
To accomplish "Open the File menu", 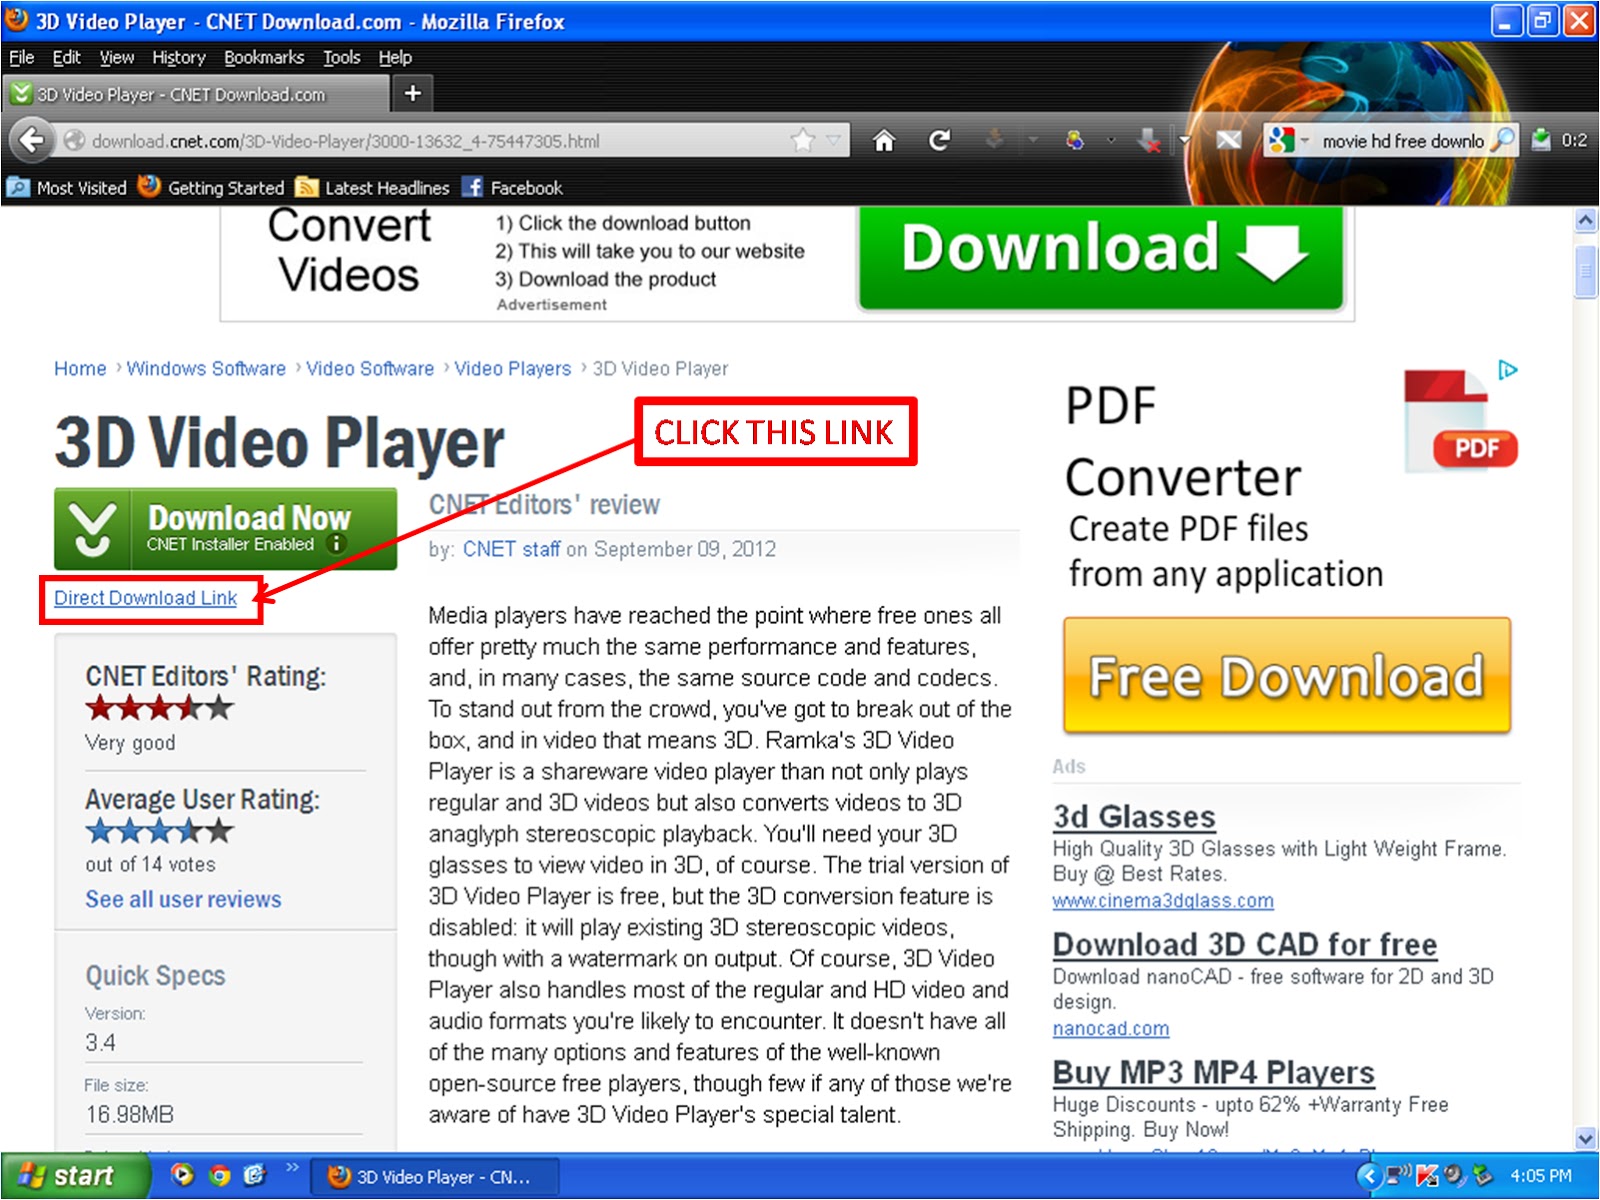I will click(21, 57).
